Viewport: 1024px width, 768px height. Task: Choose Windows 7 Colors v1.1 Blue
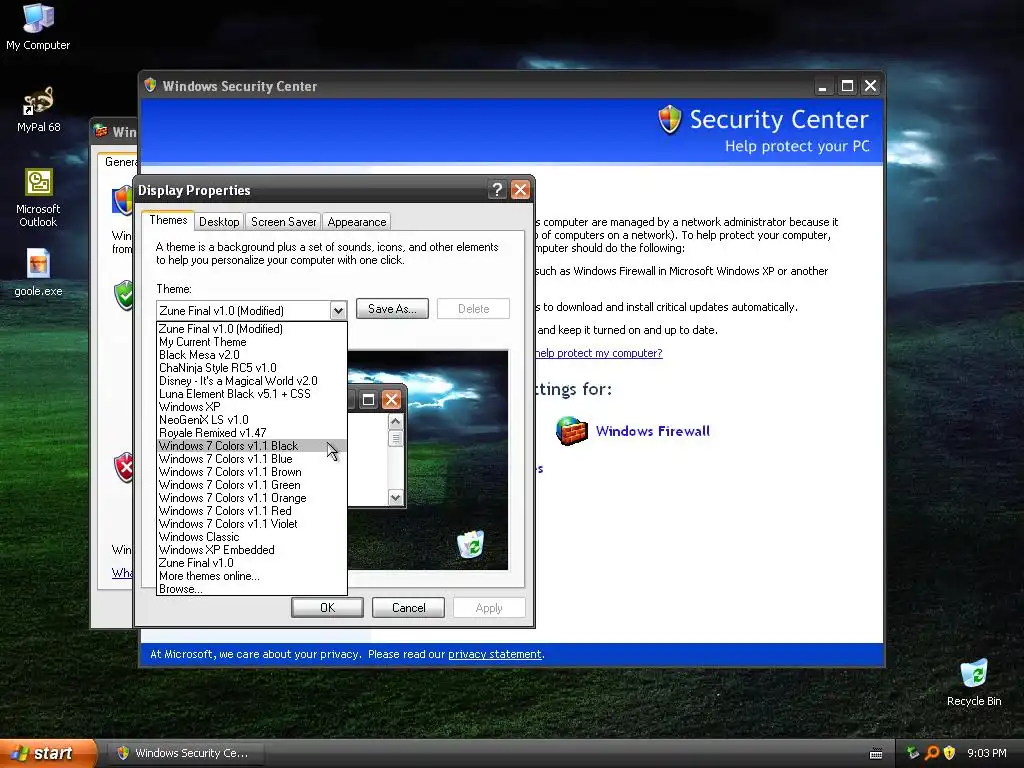point(251,459)
